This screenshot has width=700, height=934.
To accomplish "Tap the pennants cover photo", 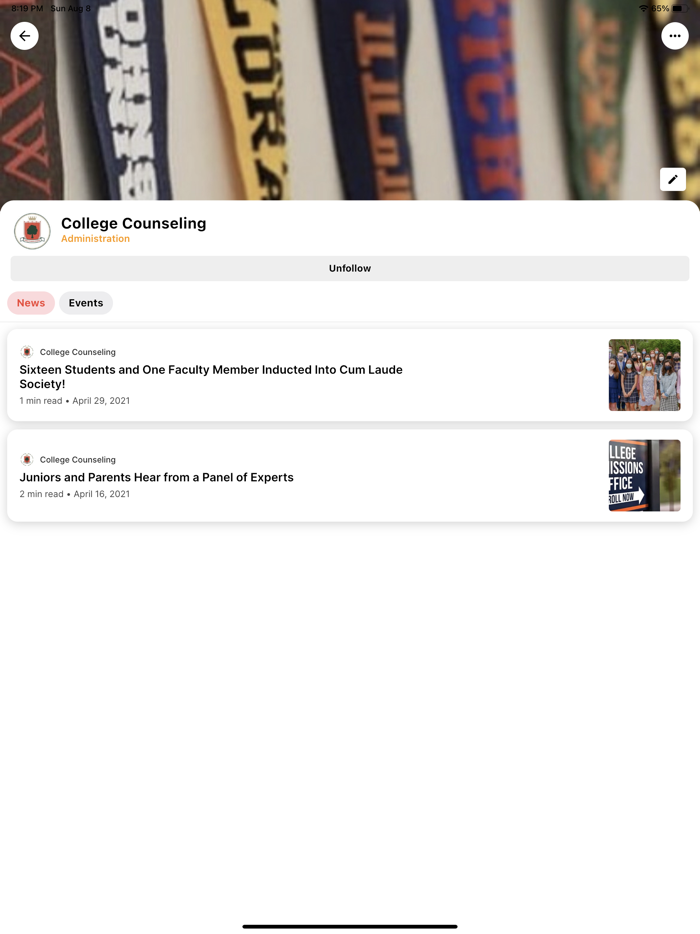I will click(x=350, y=100).
